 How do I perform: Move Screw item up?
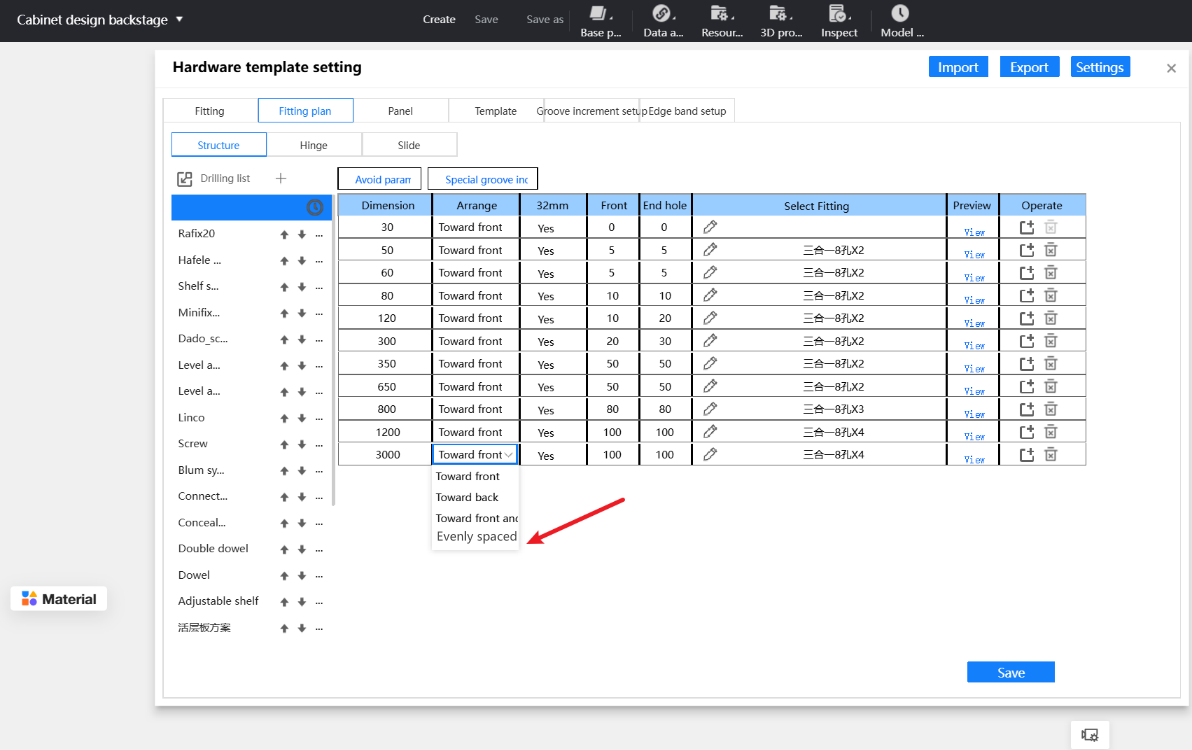(x=284, y=445)
